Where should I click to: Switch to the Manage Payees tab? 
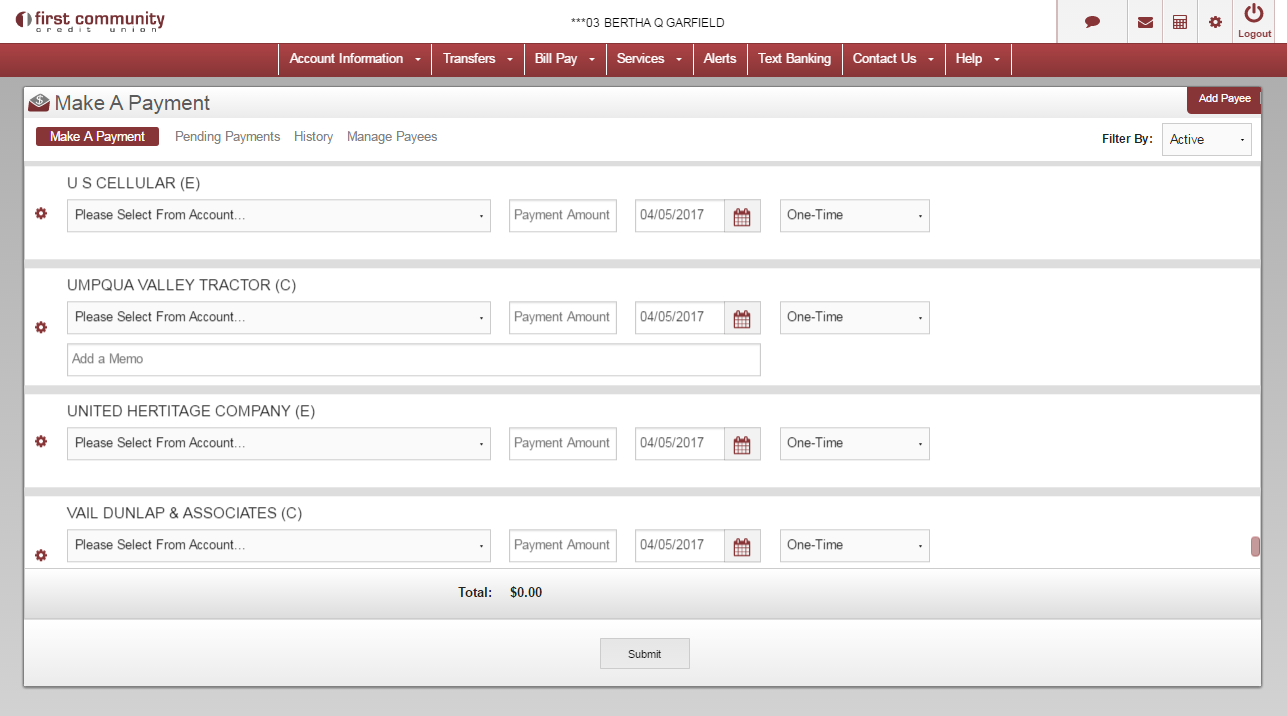392,137
